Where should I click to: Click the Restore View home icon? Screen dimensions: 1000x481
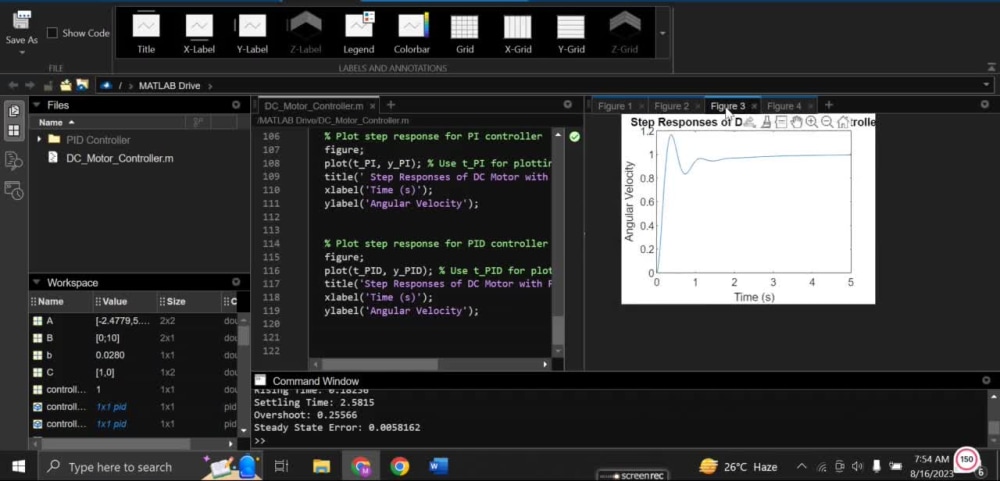(843, 122)
